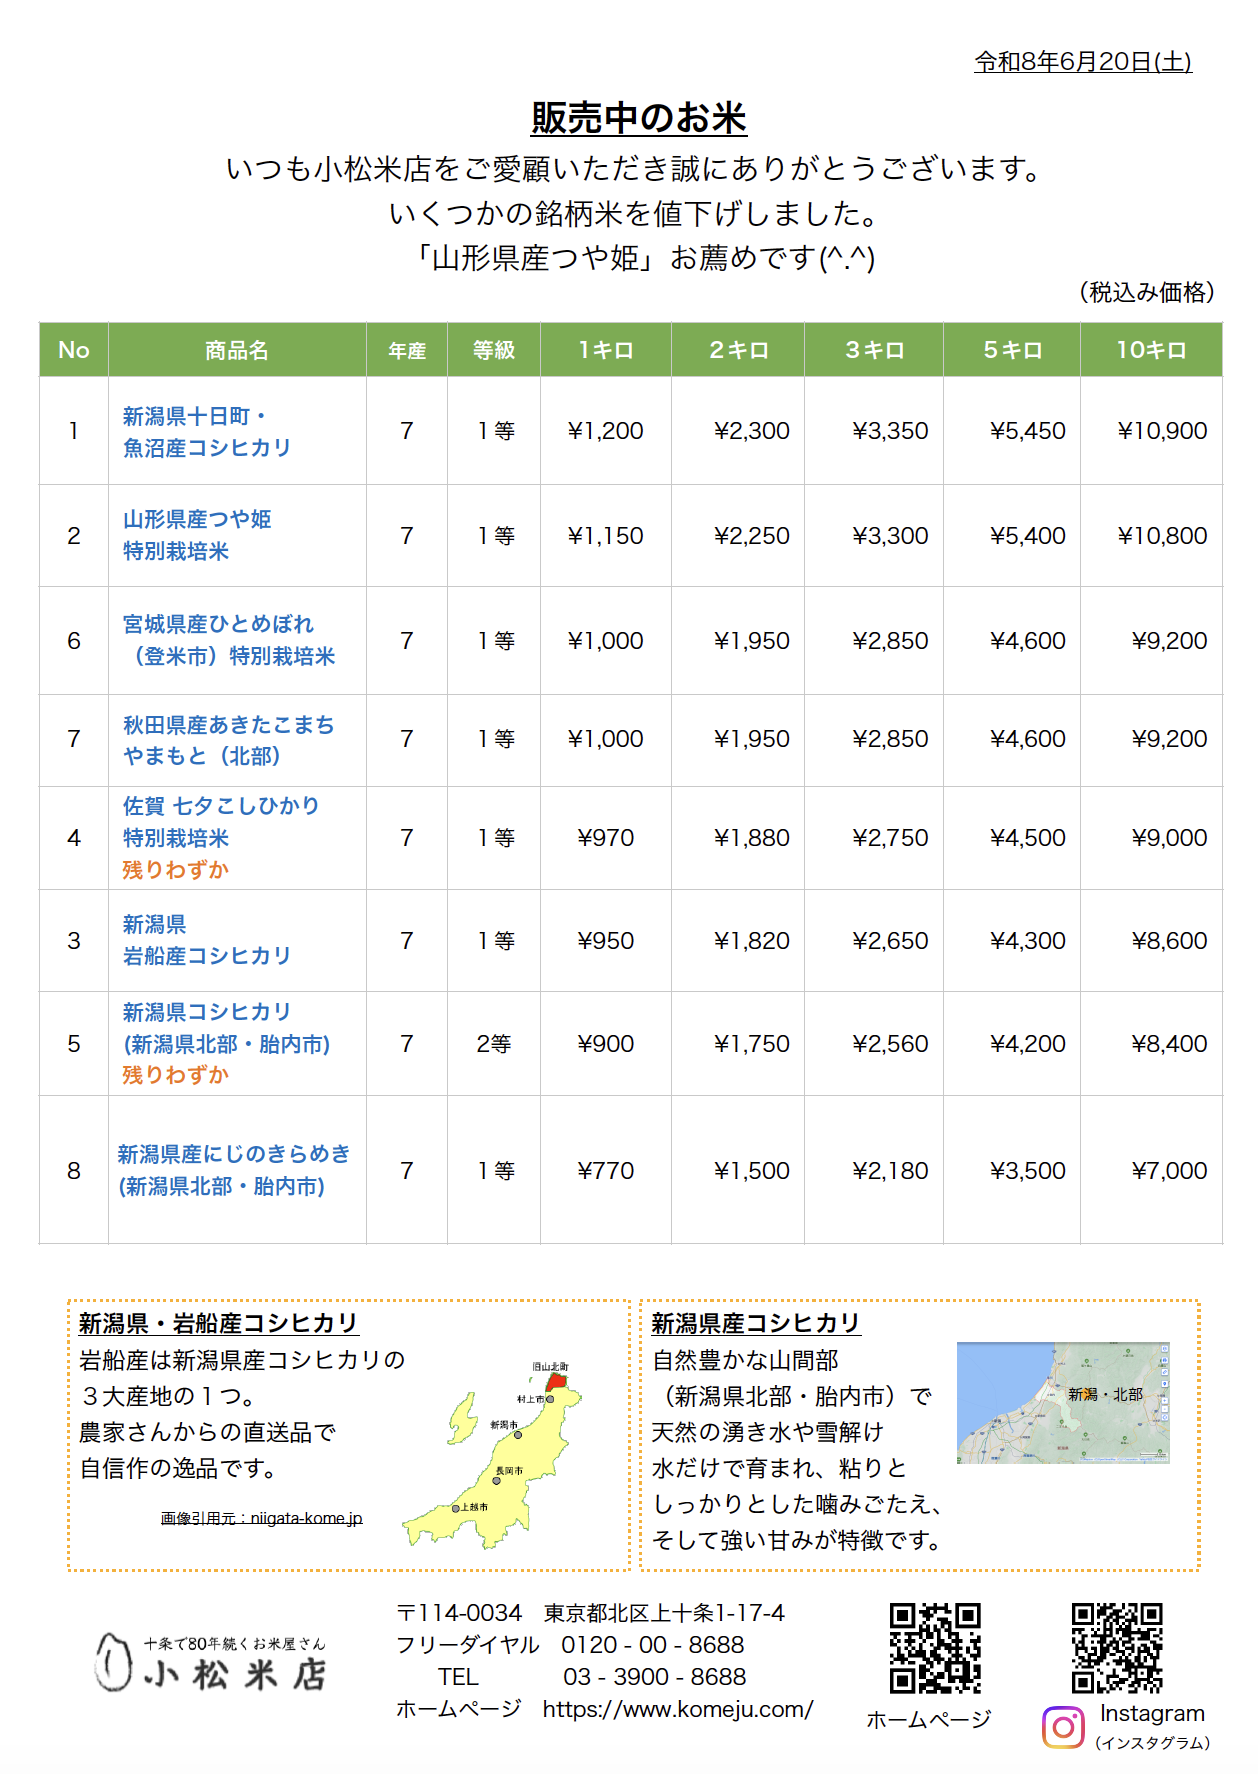Viewport: 1258px width, 1774px height.
Task: Click price ¥2,300 in the 2キロ column
Action: 752,431
